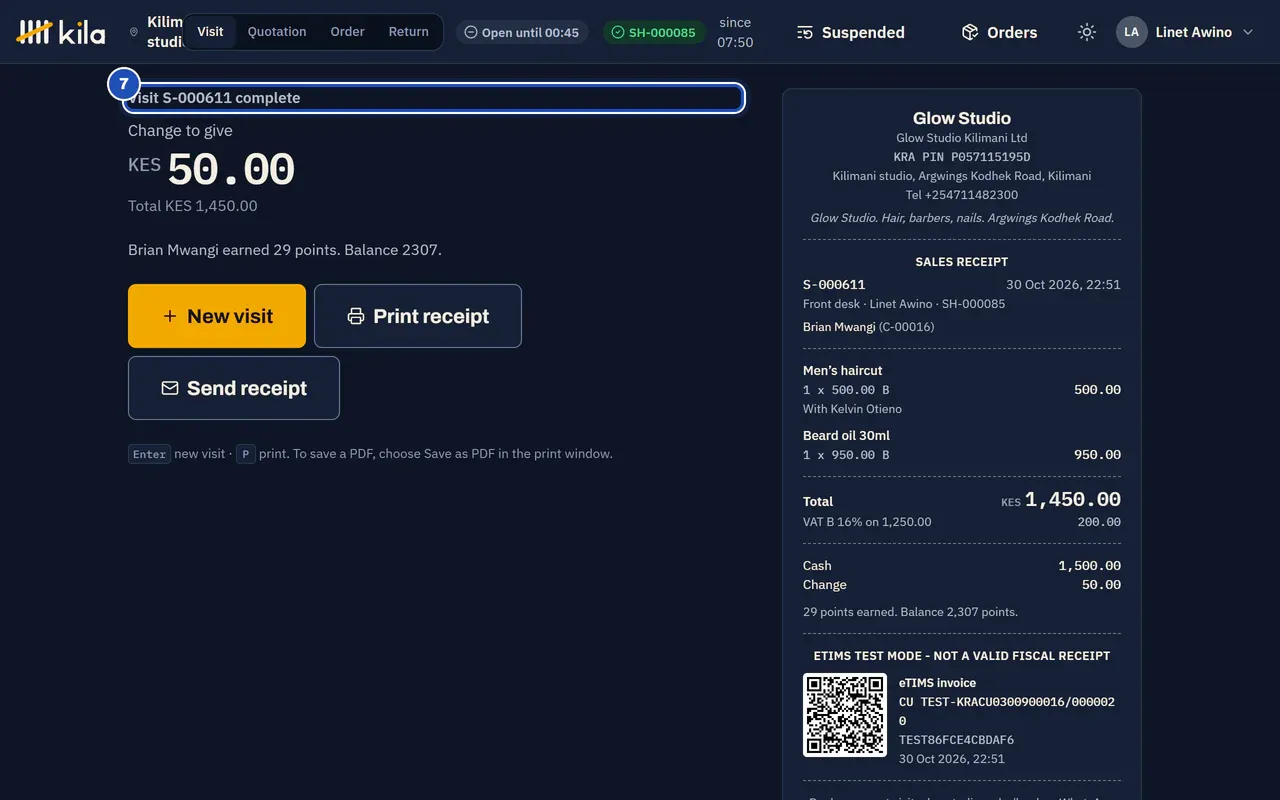Open the Suspended visits
The image size is (1280, 800).
[851, 32]
